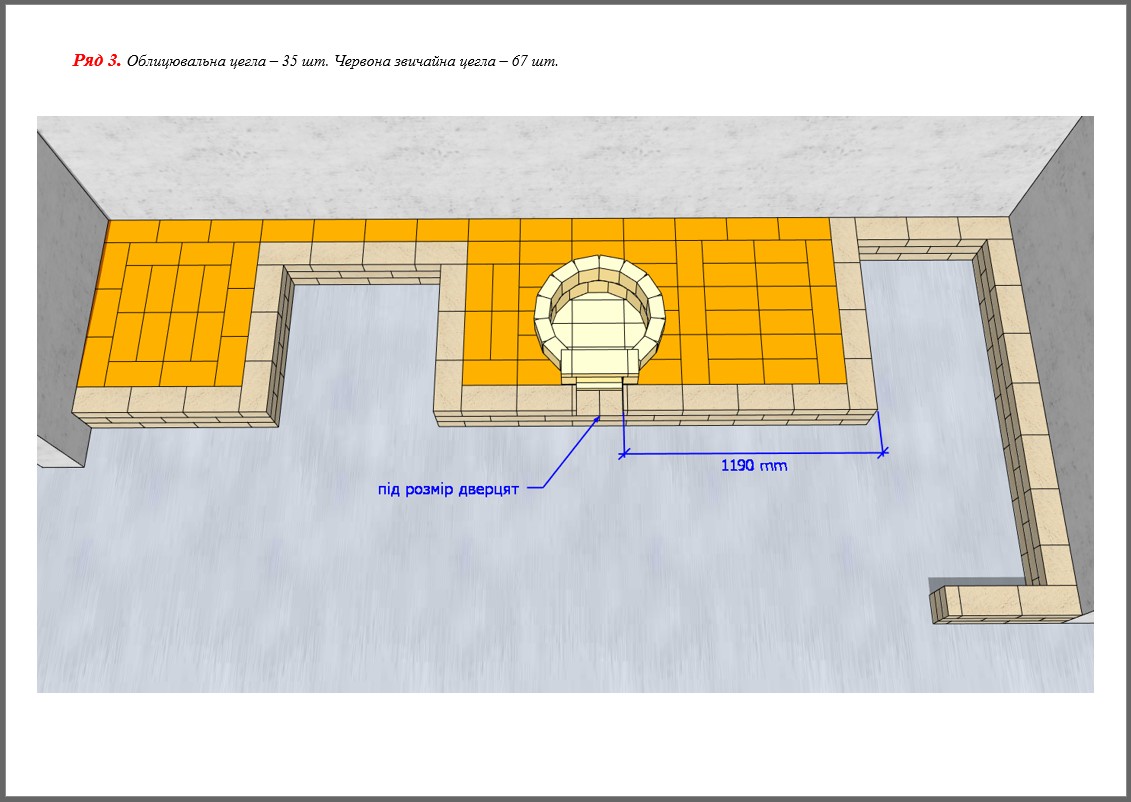Screen dimensions: 1131x802
Task: Click the blue arrowhead pointing at the door opening
Action: pos(598,418)
